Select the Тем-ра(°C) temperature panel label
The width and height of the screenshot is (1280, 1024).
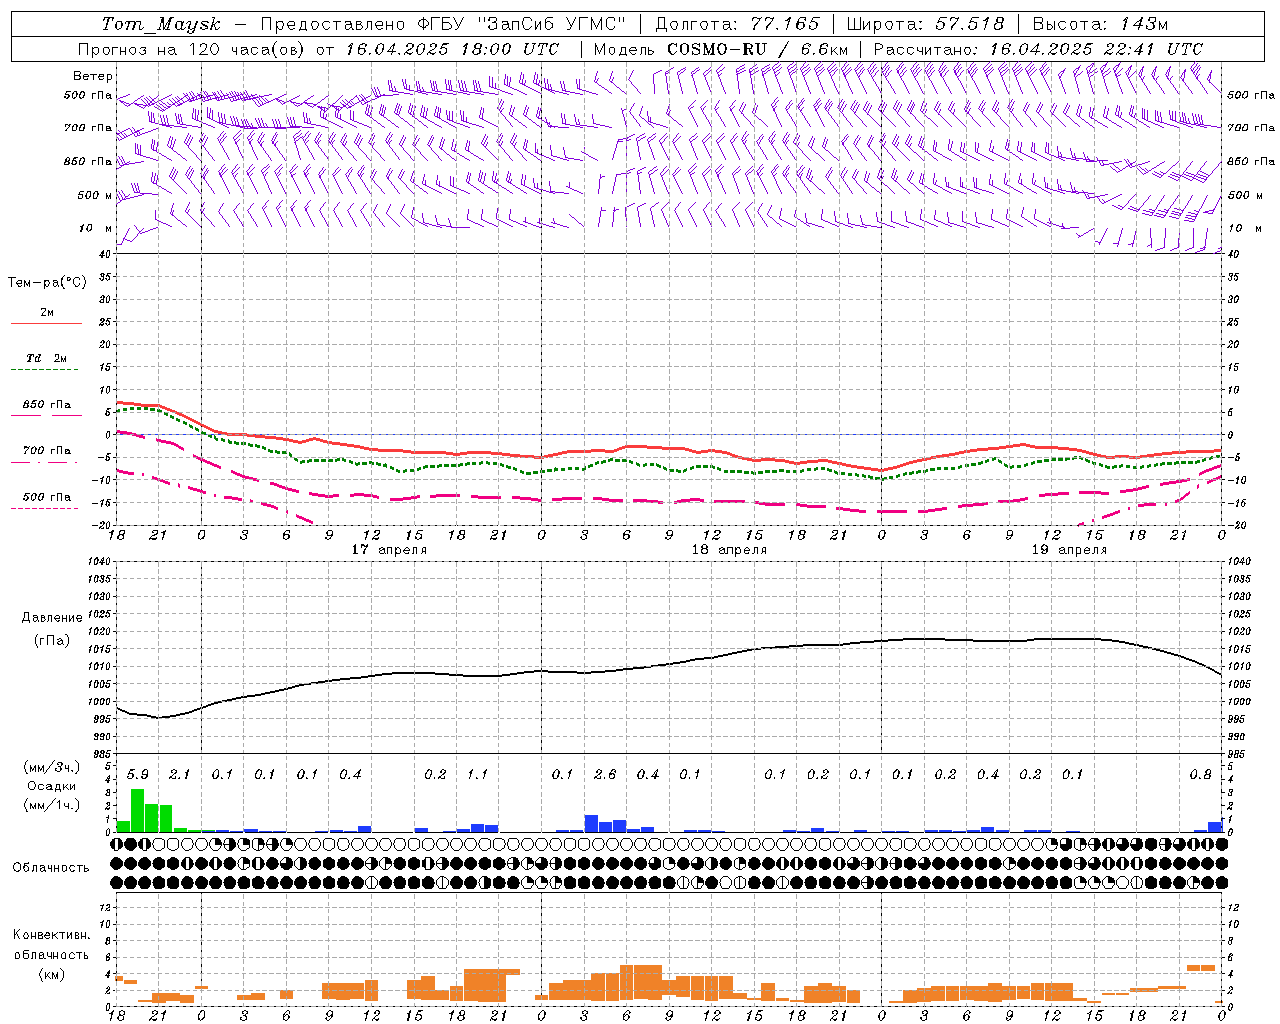pyautogui.click(x=47, y=282)
